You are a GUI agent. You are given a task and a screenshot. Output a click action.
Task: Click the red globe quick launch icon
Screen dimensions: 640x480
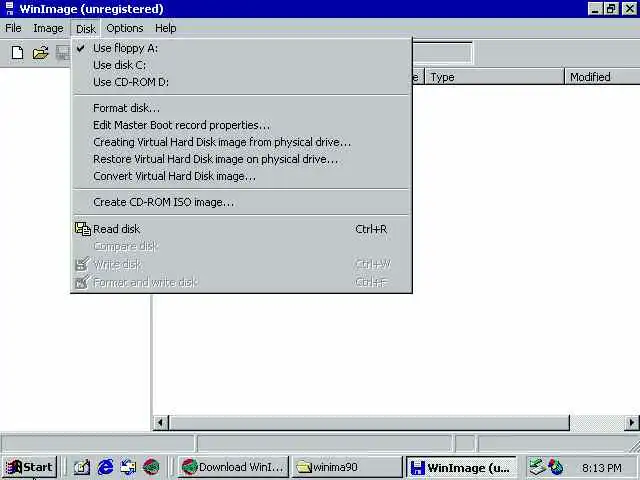tap(151, 467)
